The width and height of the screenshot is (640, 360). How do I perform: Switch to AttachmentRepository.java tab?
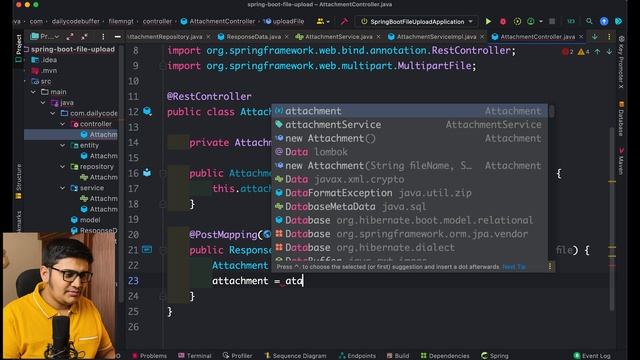pyautogui.click(x=165, y=37)
